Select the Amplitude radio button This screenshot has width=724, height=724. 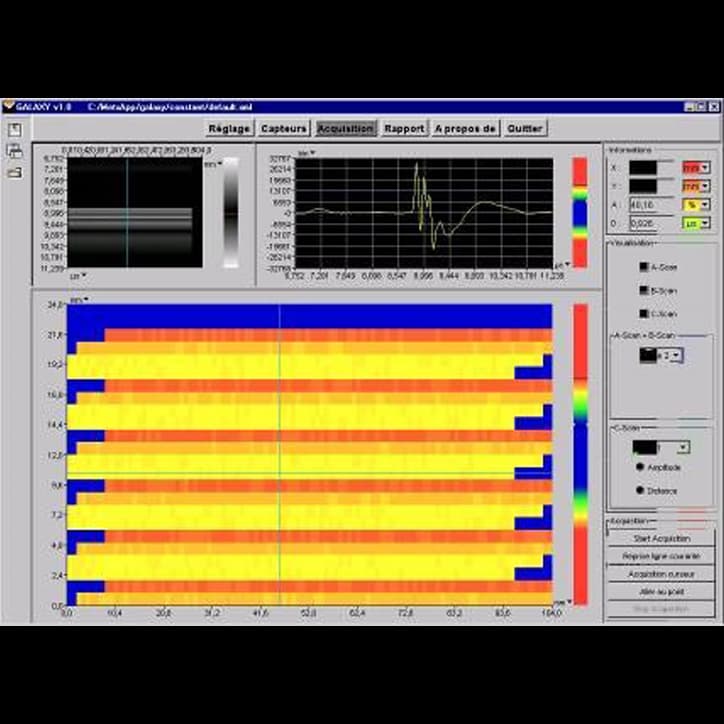[640, 467]
